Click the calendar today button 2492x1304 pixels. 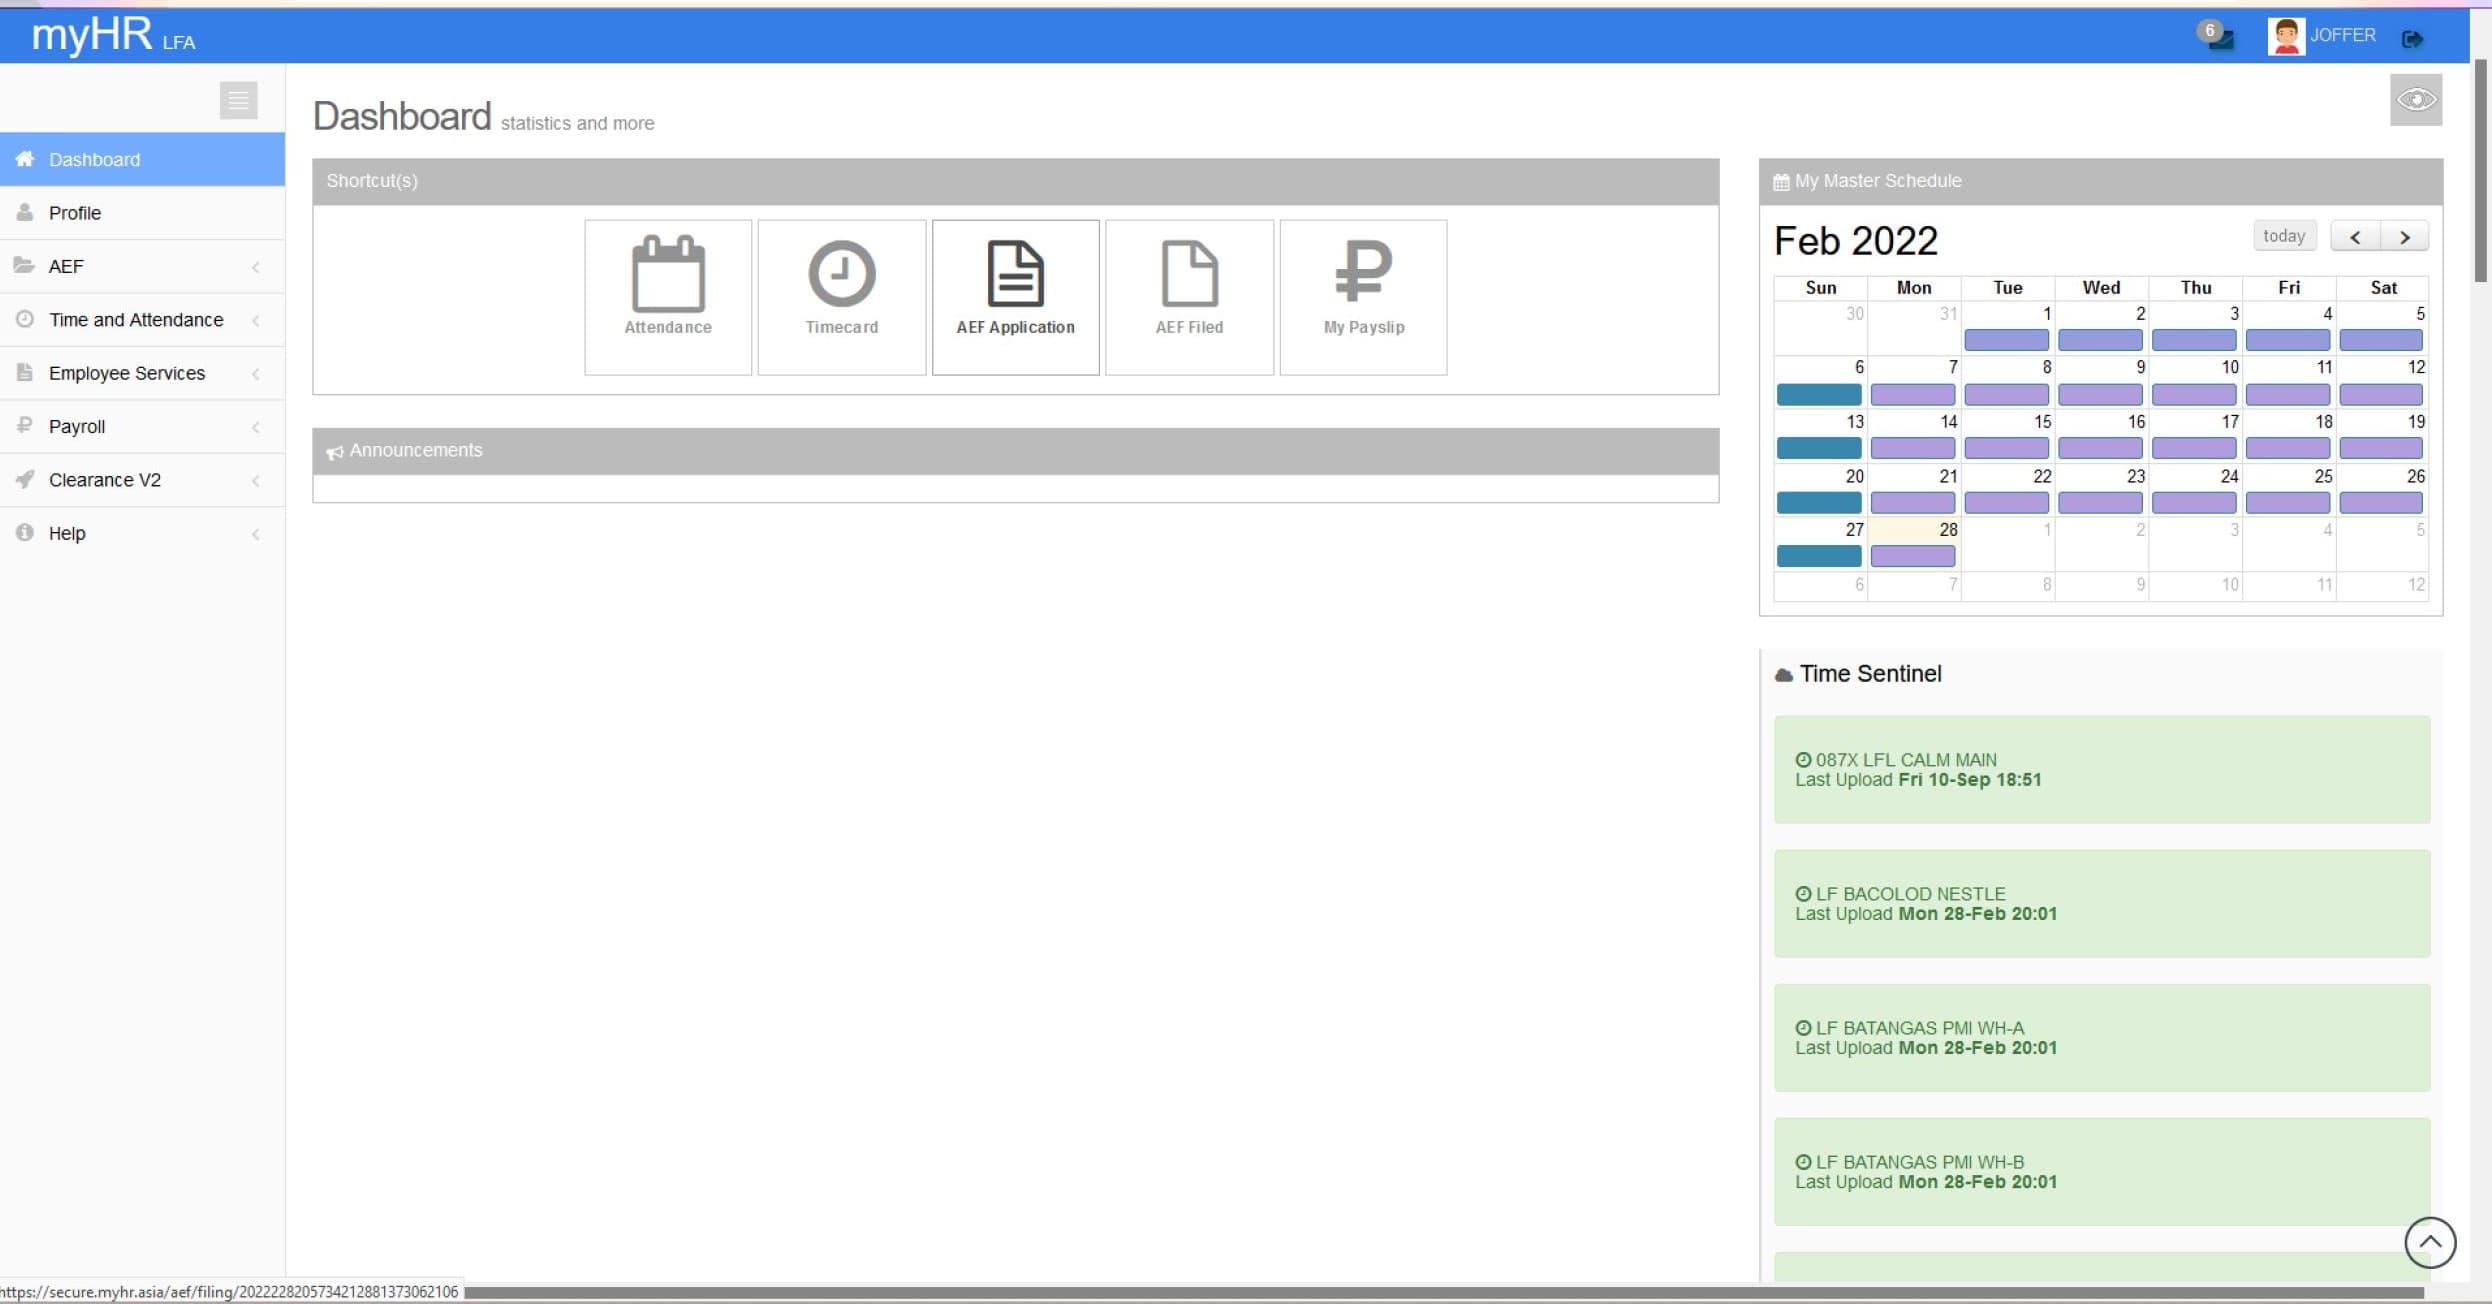coord(2283,236)
